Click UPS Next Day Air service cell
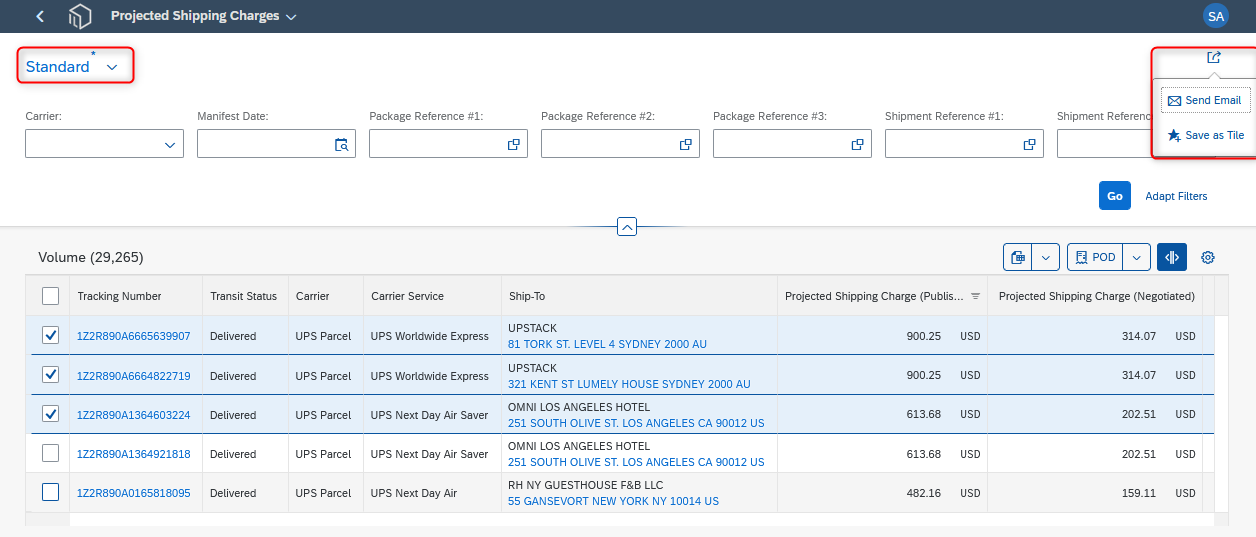 pos(414,493)
